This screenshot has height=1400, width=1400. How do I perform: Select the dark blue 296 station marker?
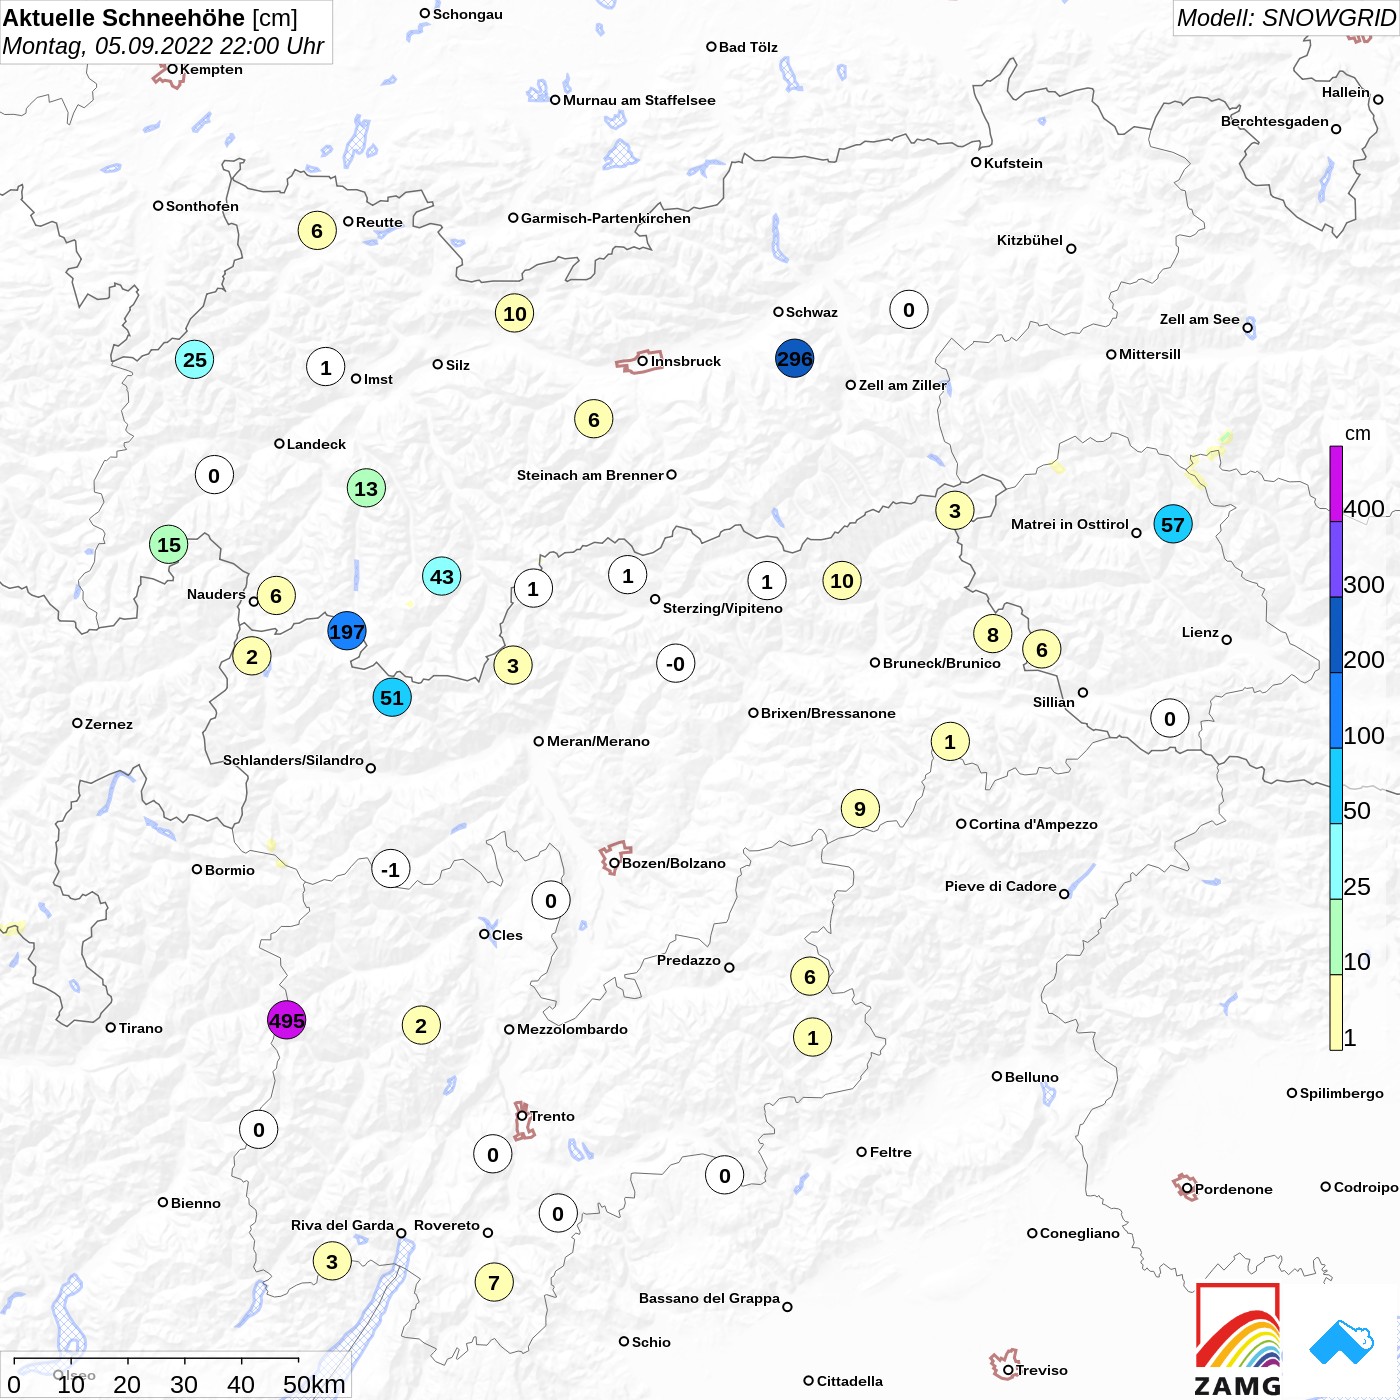[x=794, y=358]
